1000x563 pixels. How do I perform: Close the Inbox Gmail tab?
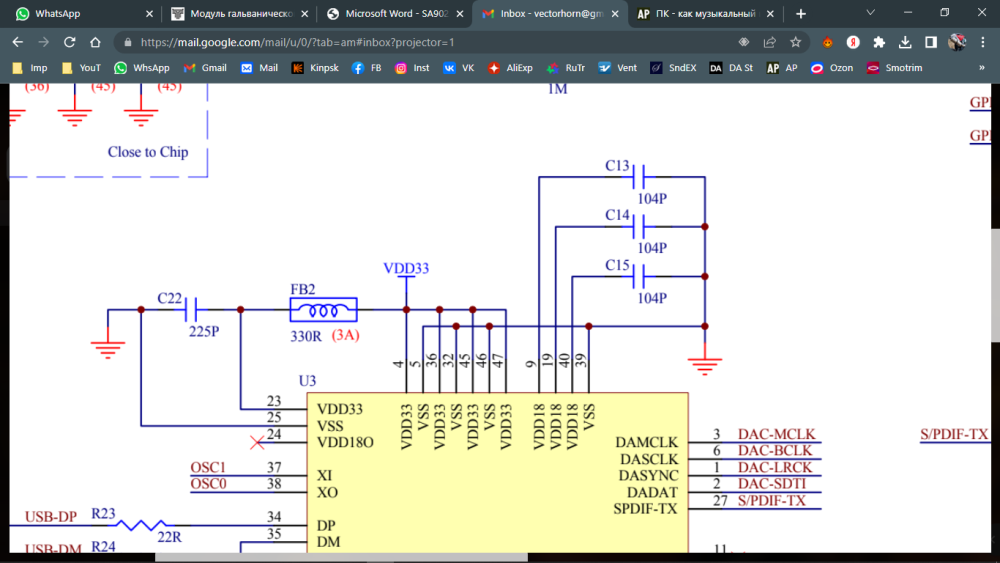click(x=615, y=14)
